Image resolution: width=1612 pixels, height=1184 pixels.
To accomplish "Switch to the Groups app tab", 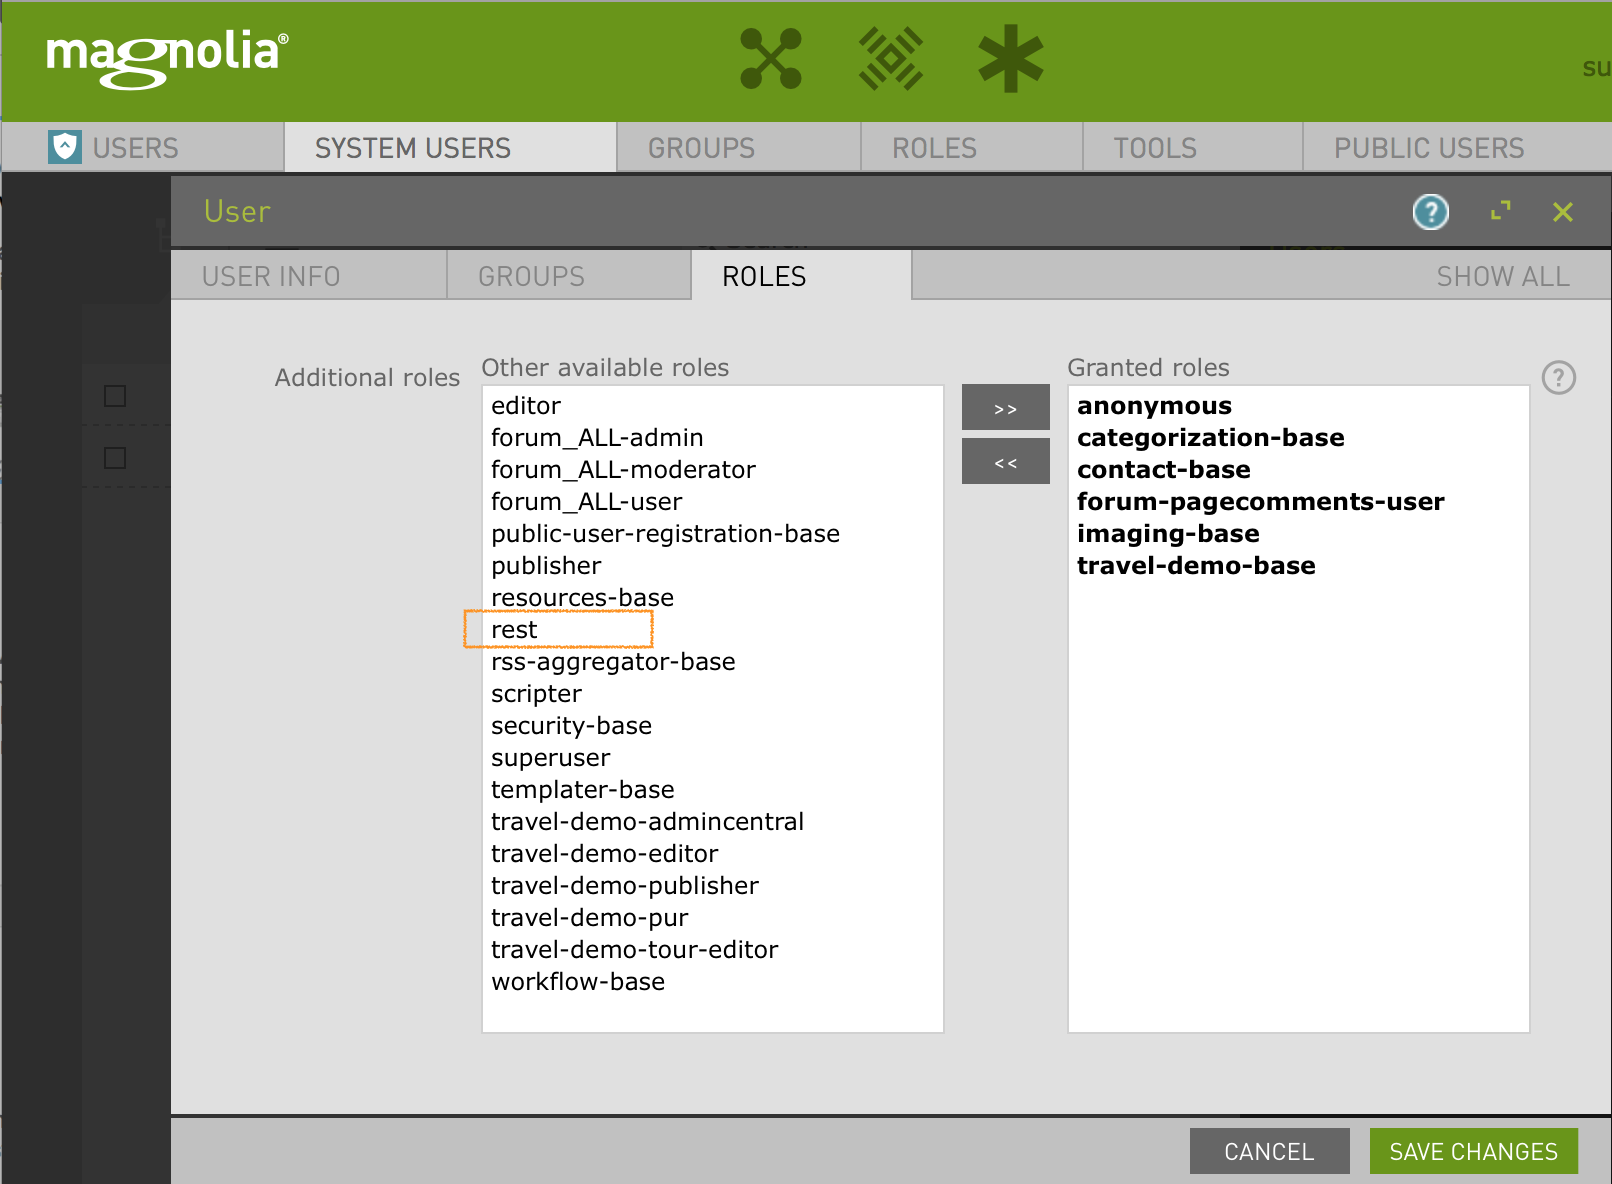I will [701, 148].
